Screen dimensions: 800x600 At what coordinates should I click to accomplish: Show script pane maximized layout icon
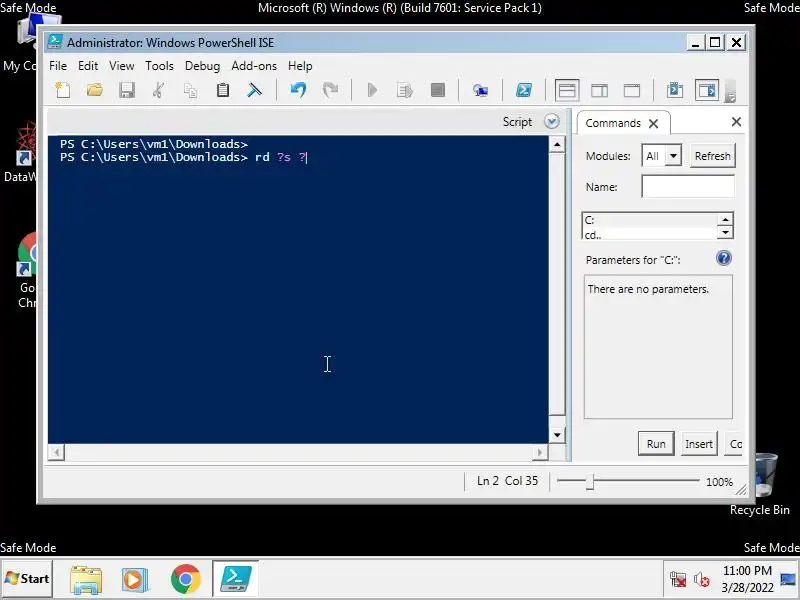[632, 90]
